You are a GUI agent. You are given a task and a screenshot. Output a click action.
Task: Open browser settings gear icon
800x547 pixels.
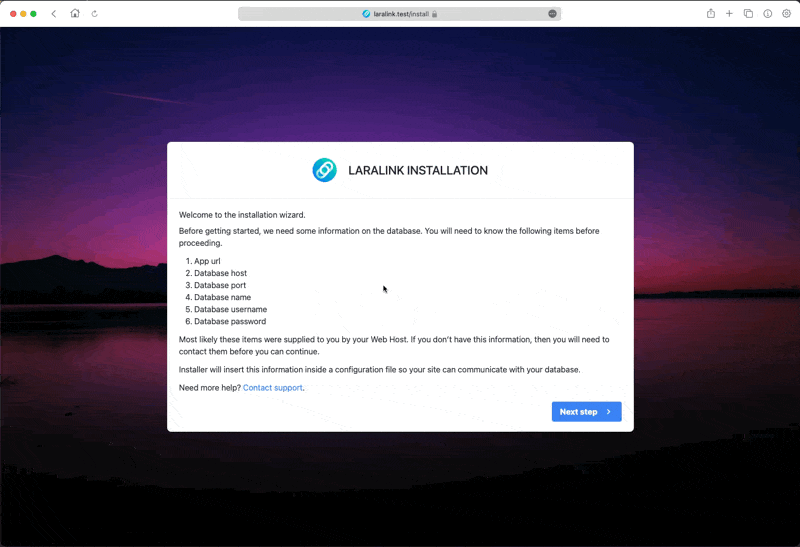pyautogui.click(x=786, y=14)
